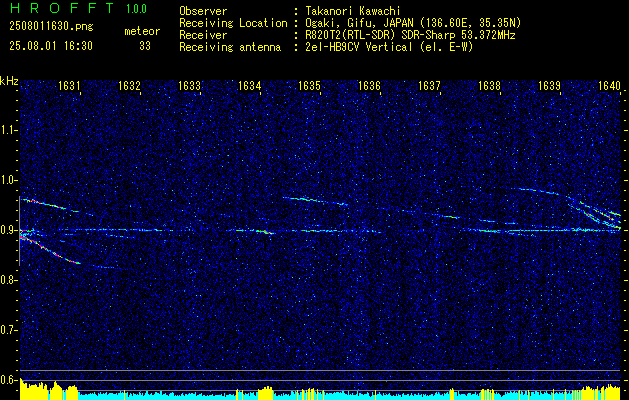
Task: Click the 1635 time marker
Action: [x=310, y=85]
